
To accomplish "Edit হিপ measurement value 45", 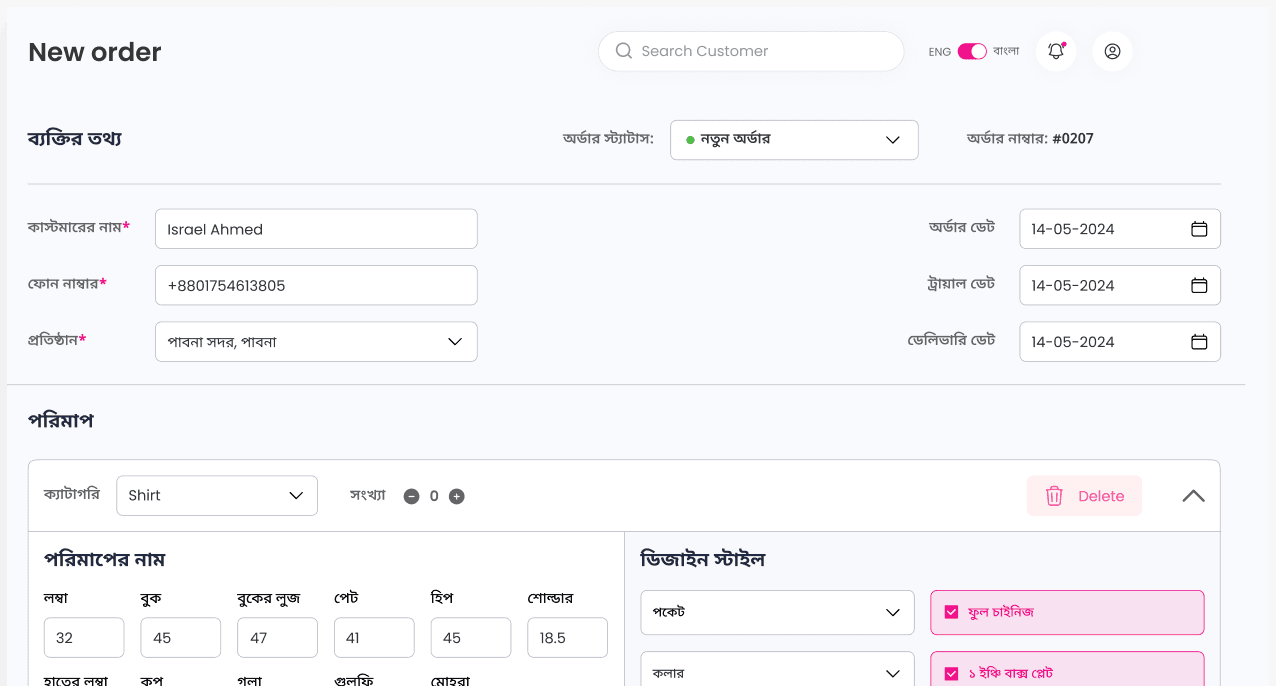I will pos(471,638).
